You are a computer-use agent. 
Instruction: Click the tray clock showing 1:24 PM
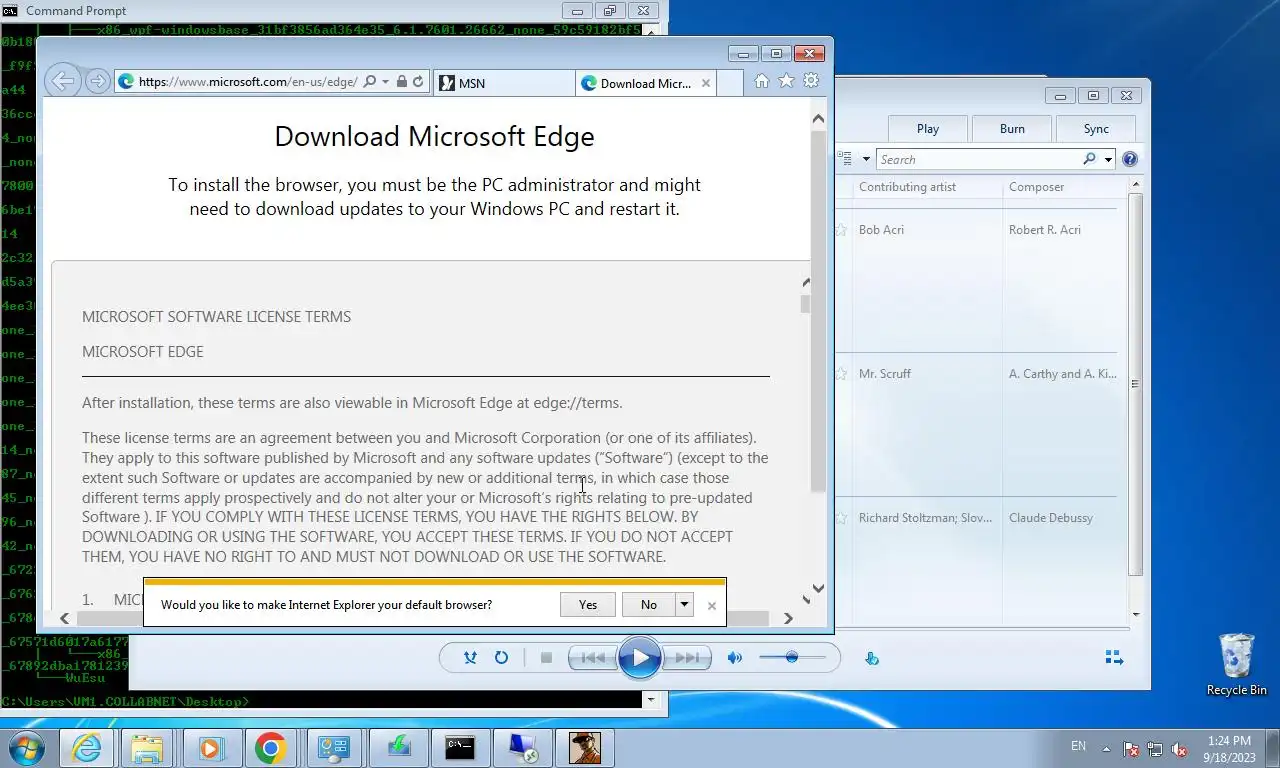1229,748
